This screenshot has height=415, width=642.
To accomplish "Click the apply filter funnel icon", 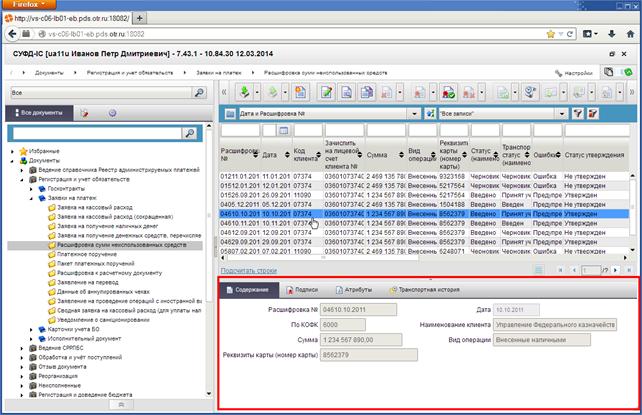I will point(577,113).
